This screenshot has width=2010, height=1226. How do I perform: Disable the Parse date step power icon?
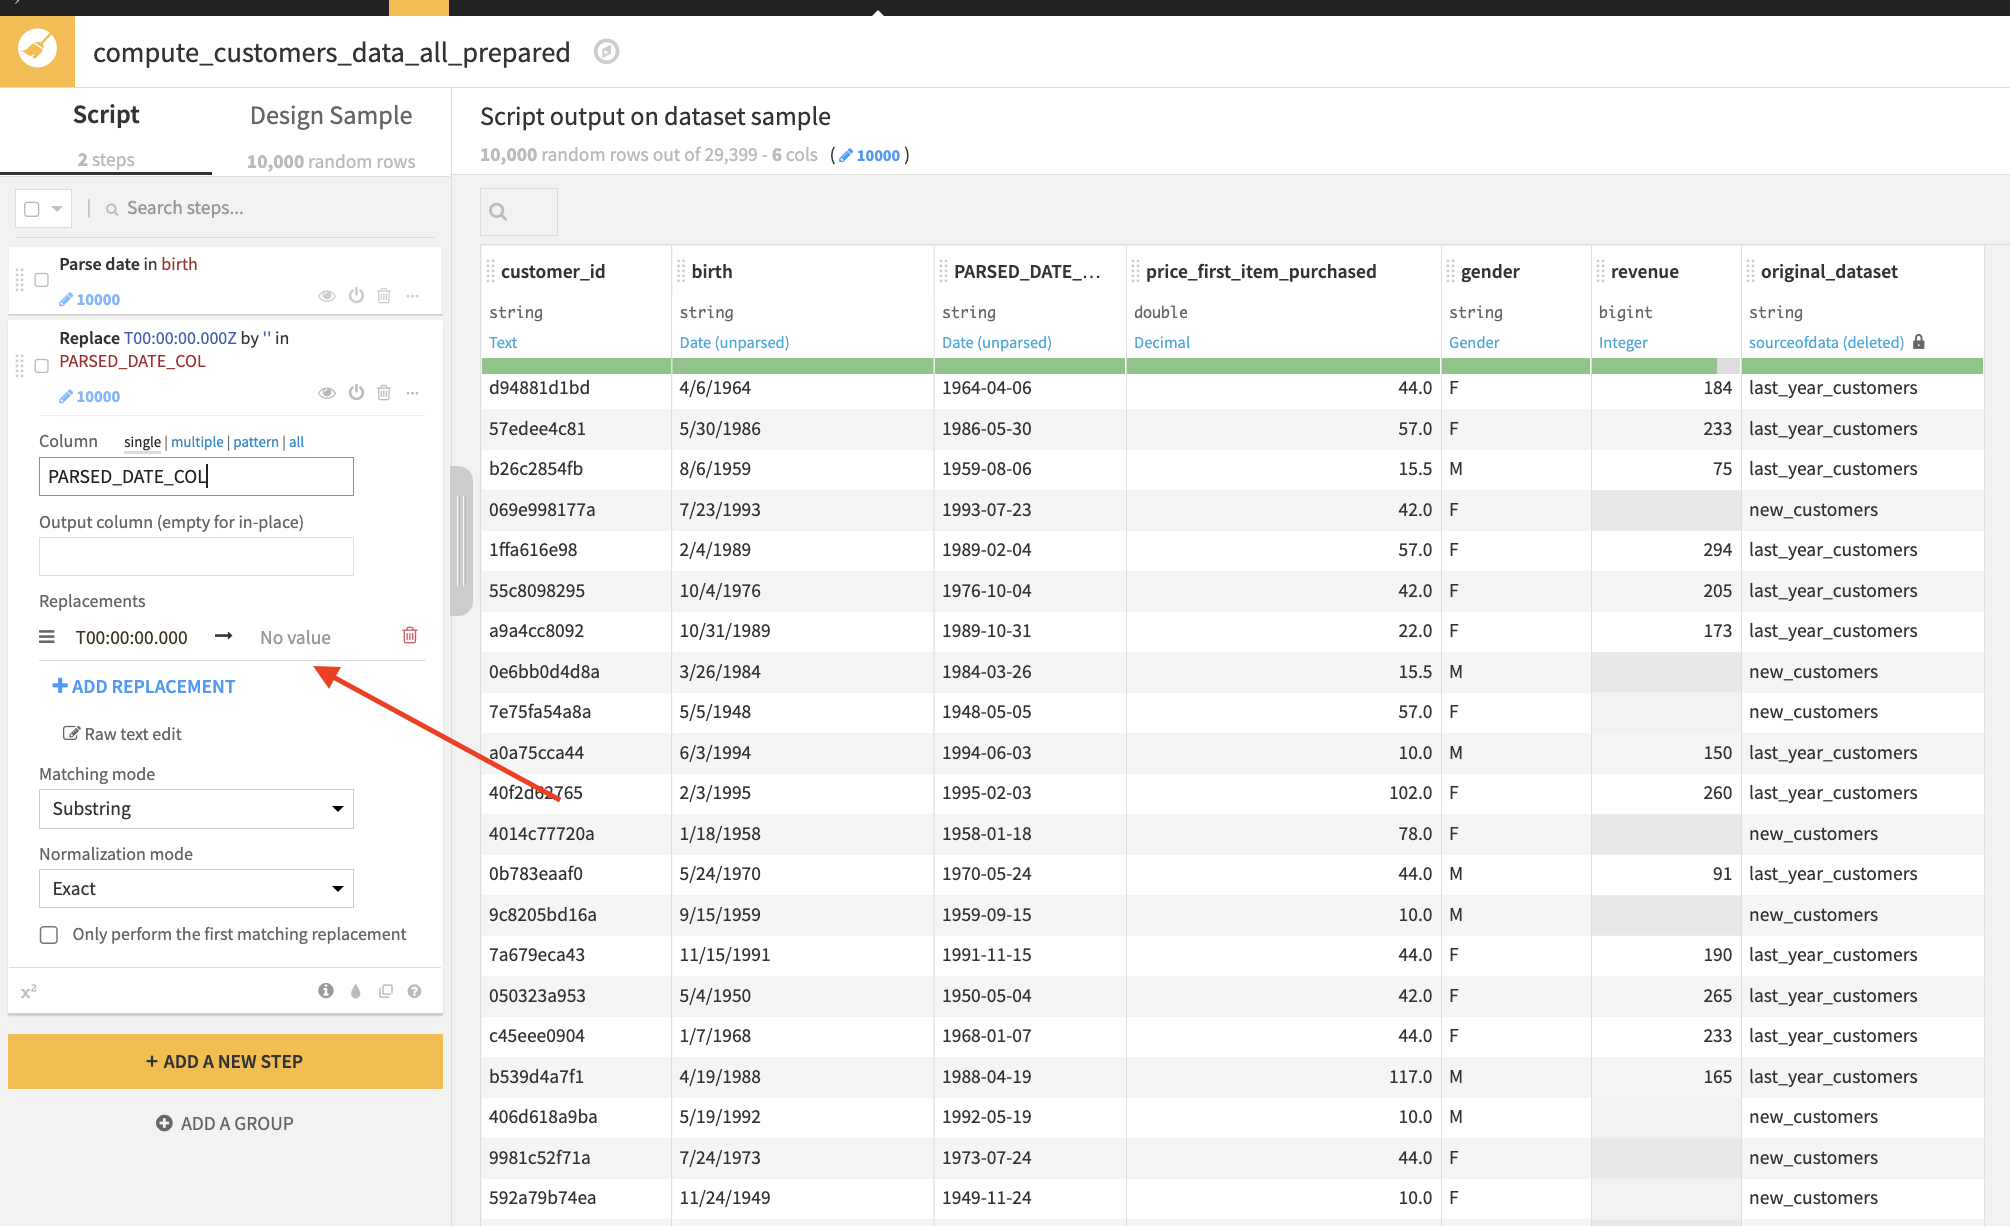coord(356,295)
